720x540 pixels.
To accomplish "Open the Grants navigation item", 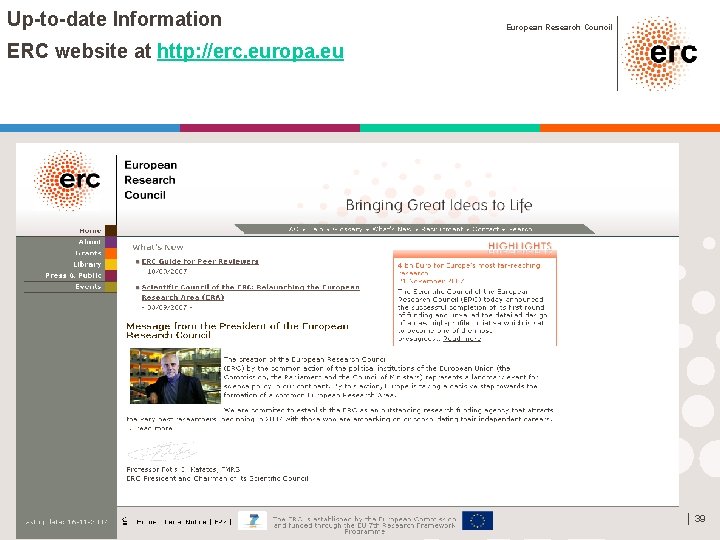I will (x=88, y=253).
